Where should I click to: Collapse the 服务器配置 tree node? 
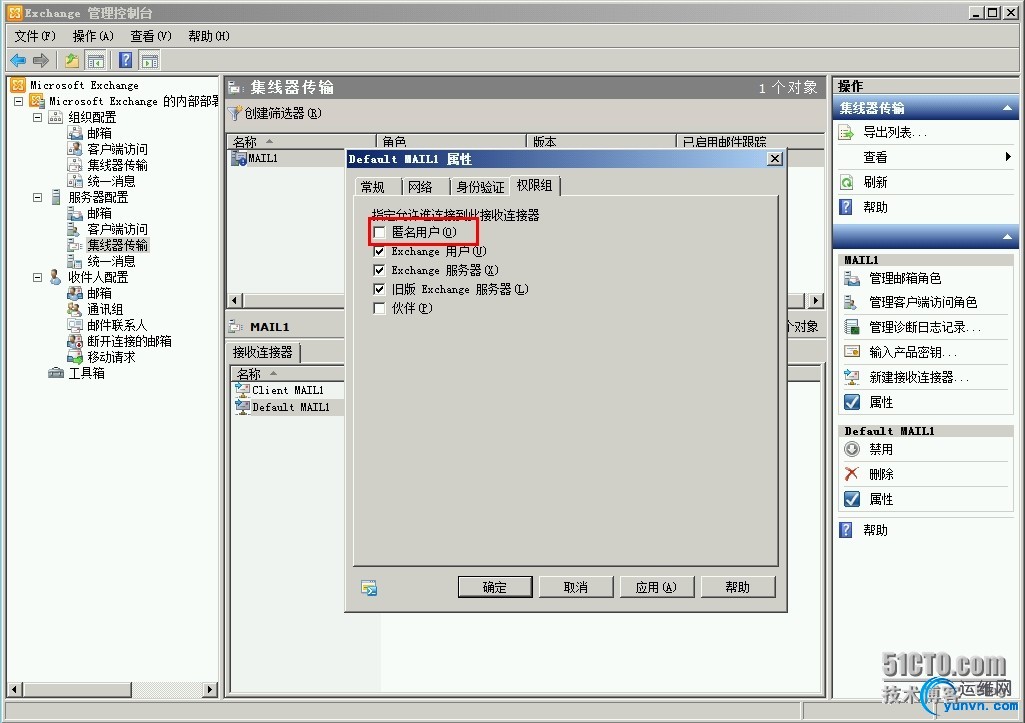[37, 197]
